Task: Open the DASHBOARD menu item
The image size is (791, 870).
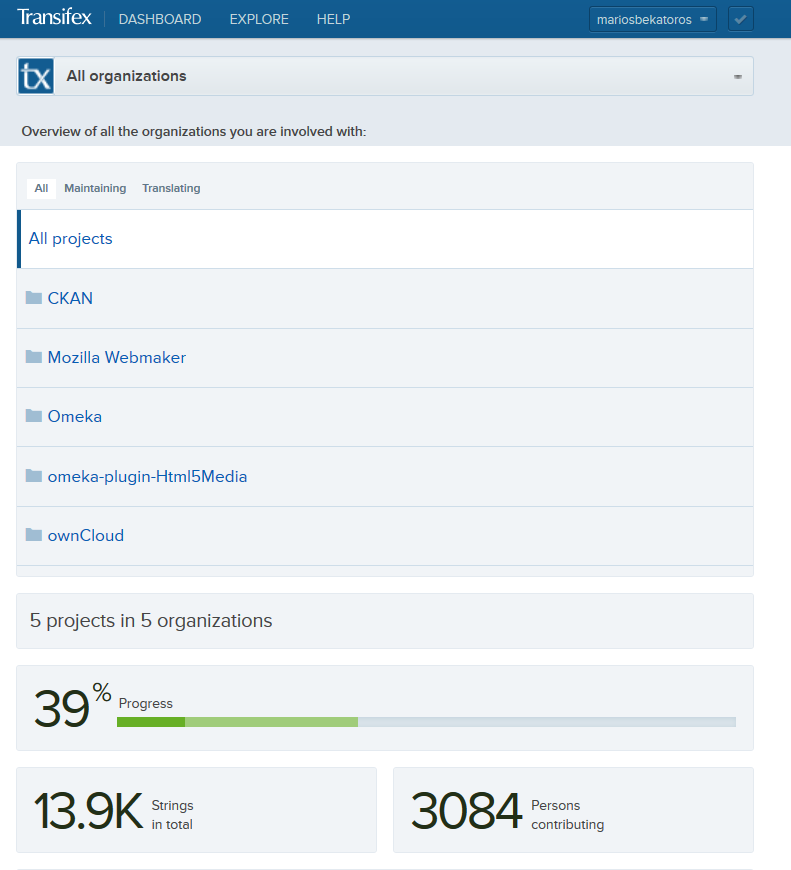Action: coord(160,19)
